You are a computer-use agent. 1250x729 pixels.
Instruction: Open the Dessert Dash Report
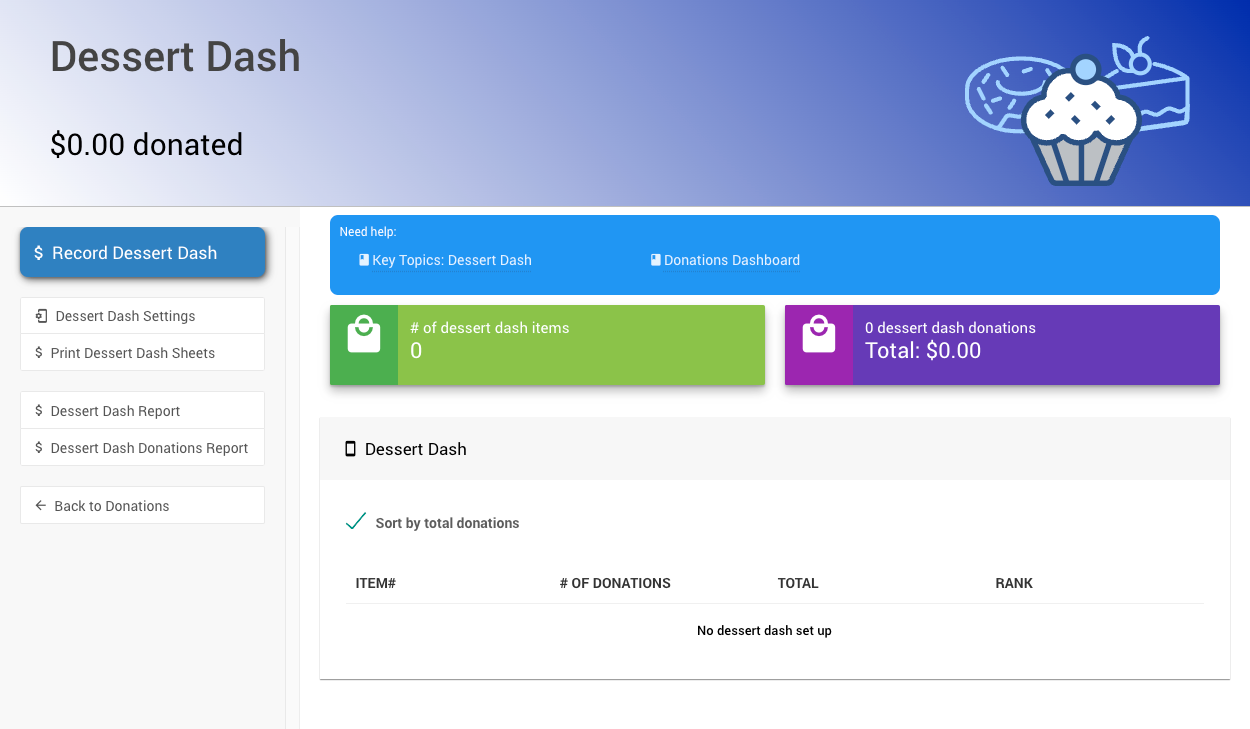(x=115, y=411)
